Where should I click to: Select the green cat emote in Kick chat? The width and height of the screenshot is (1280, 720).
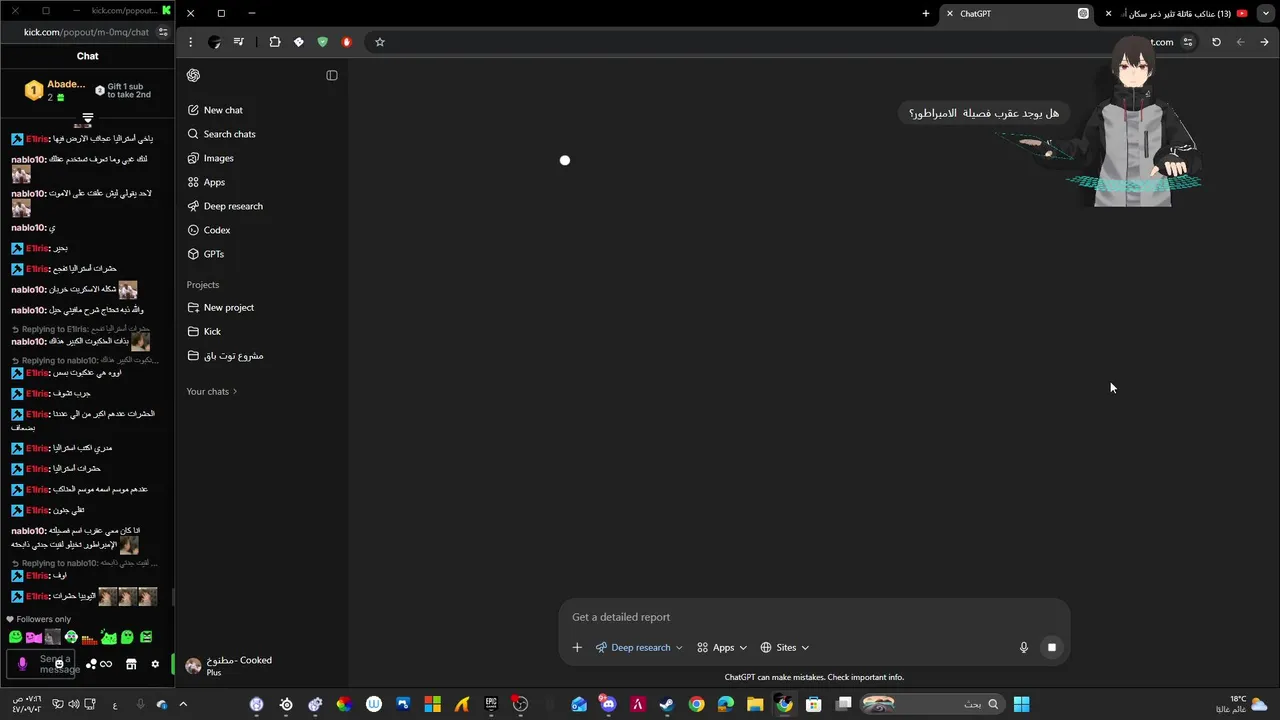(x=109, y=637)
